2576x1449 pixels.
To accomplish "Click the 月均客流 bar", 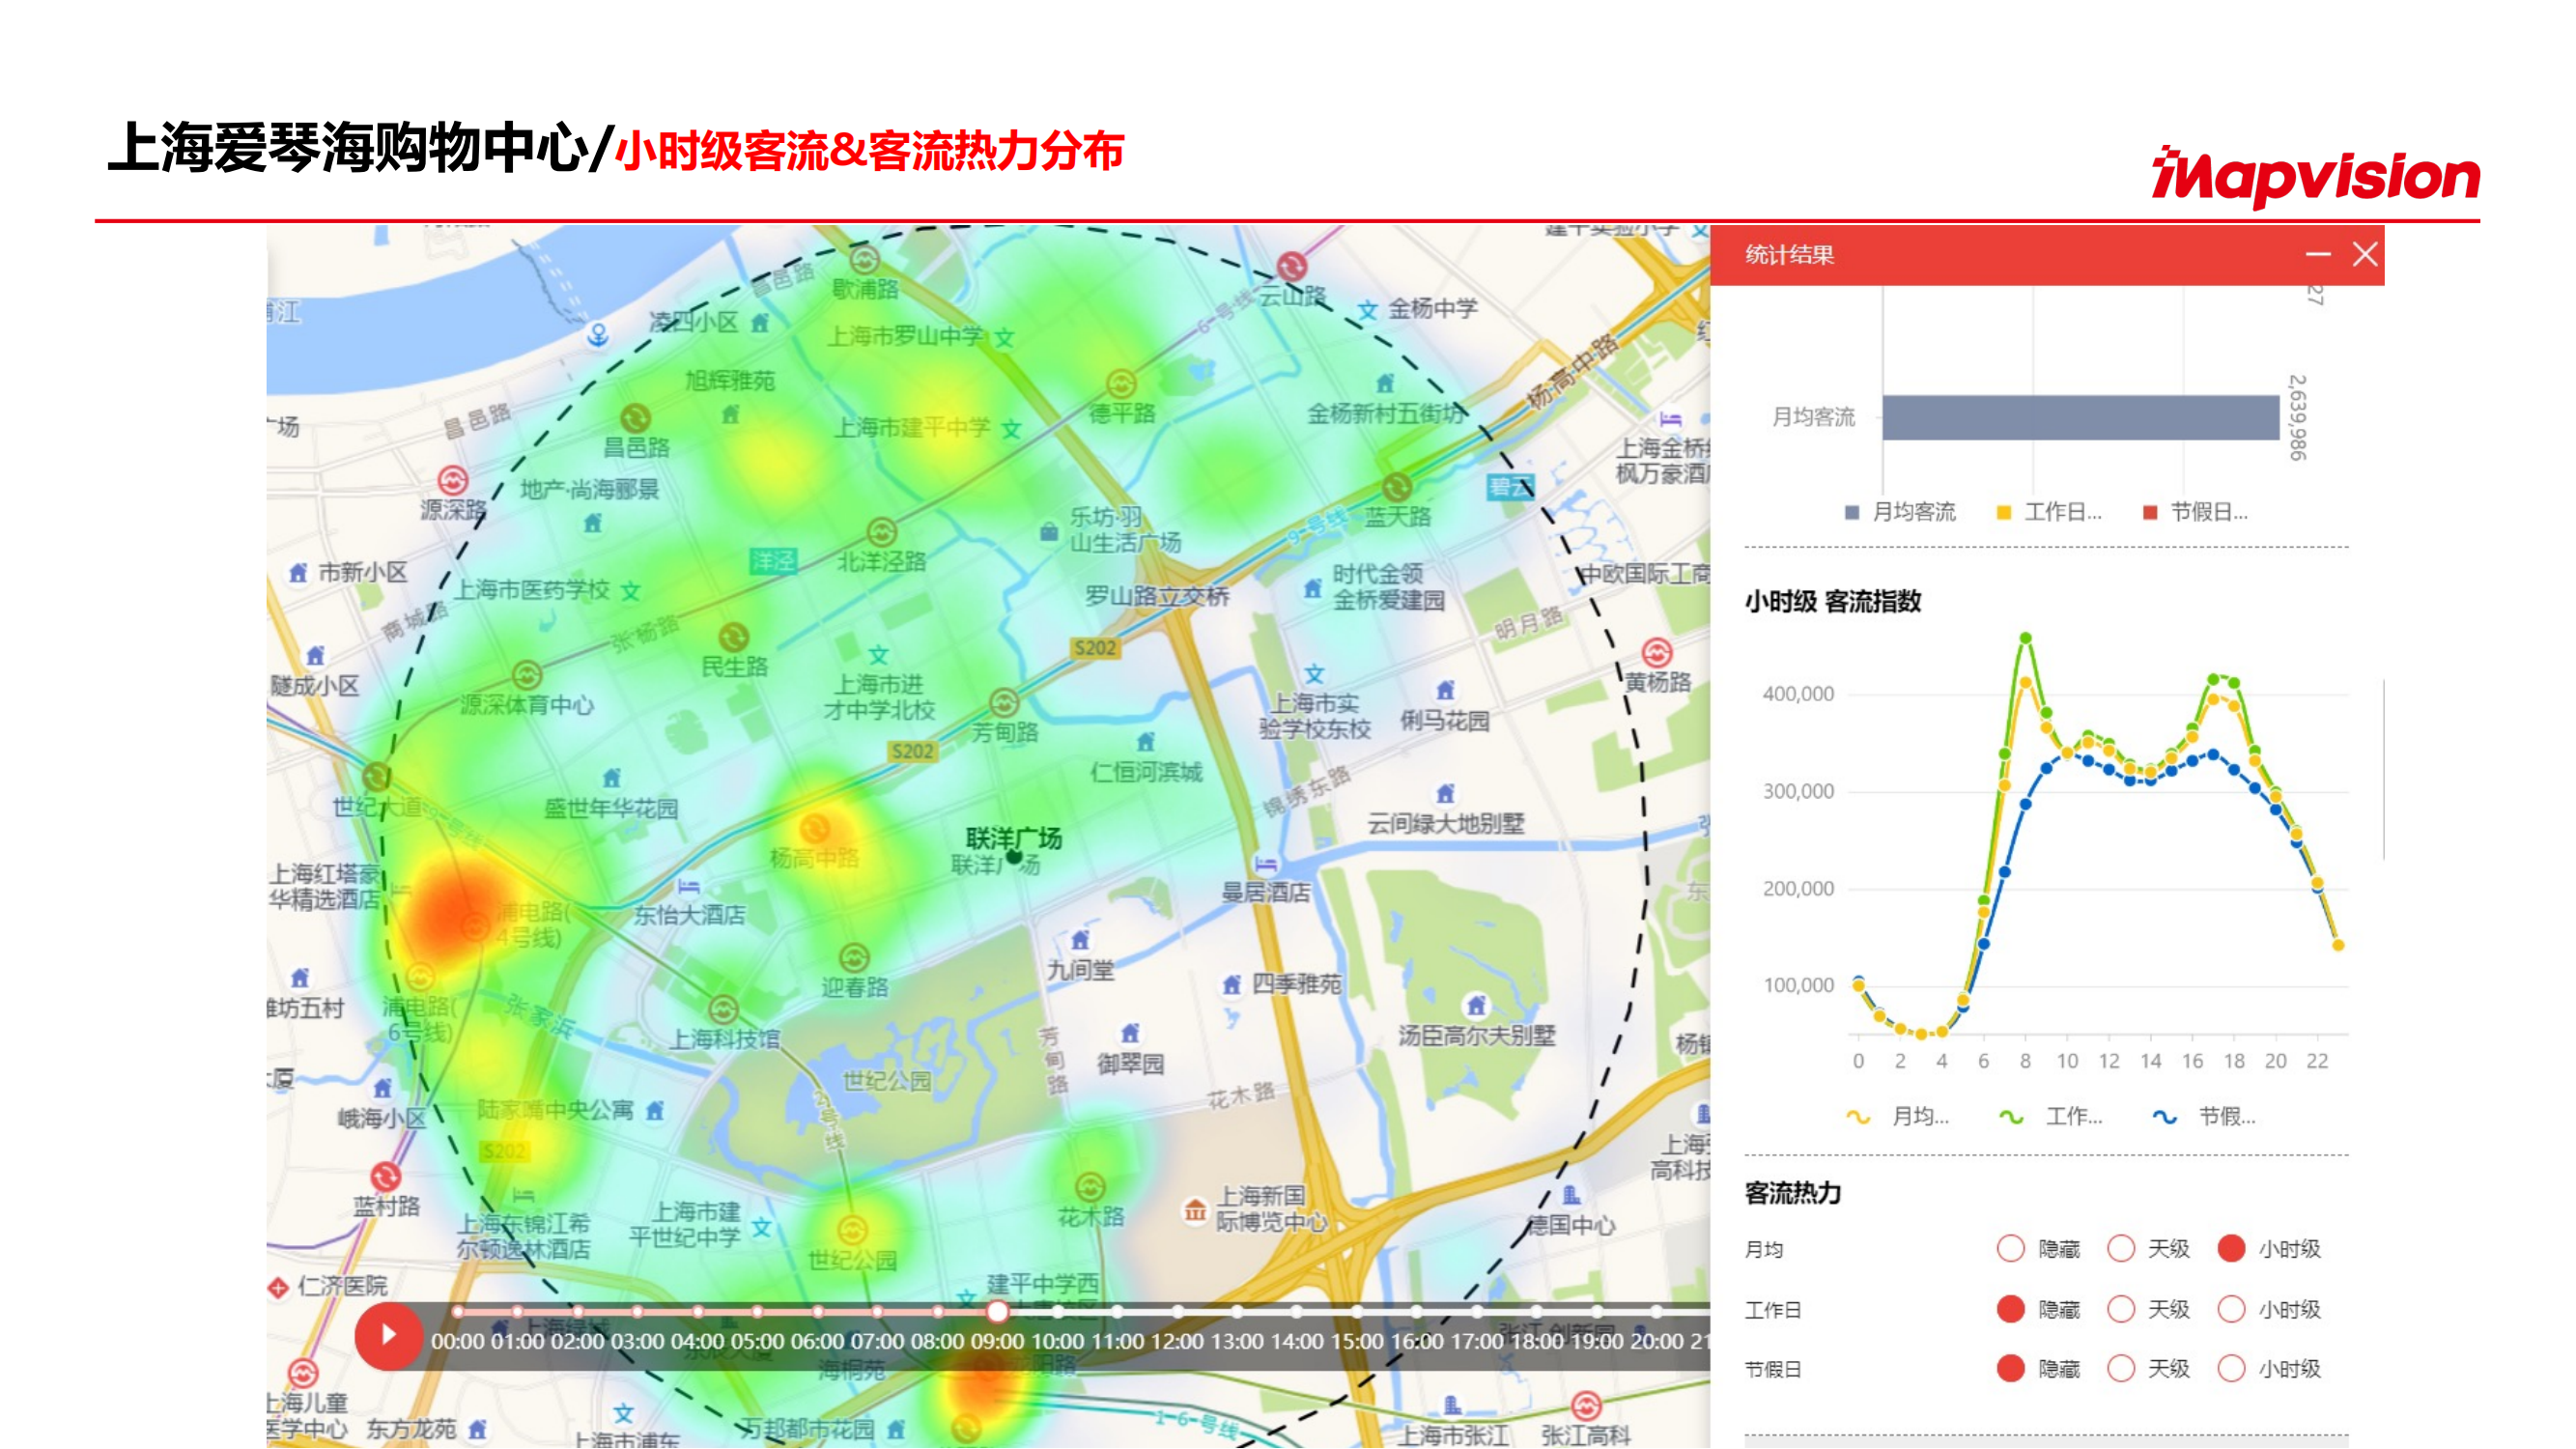I will (2080, 417).
